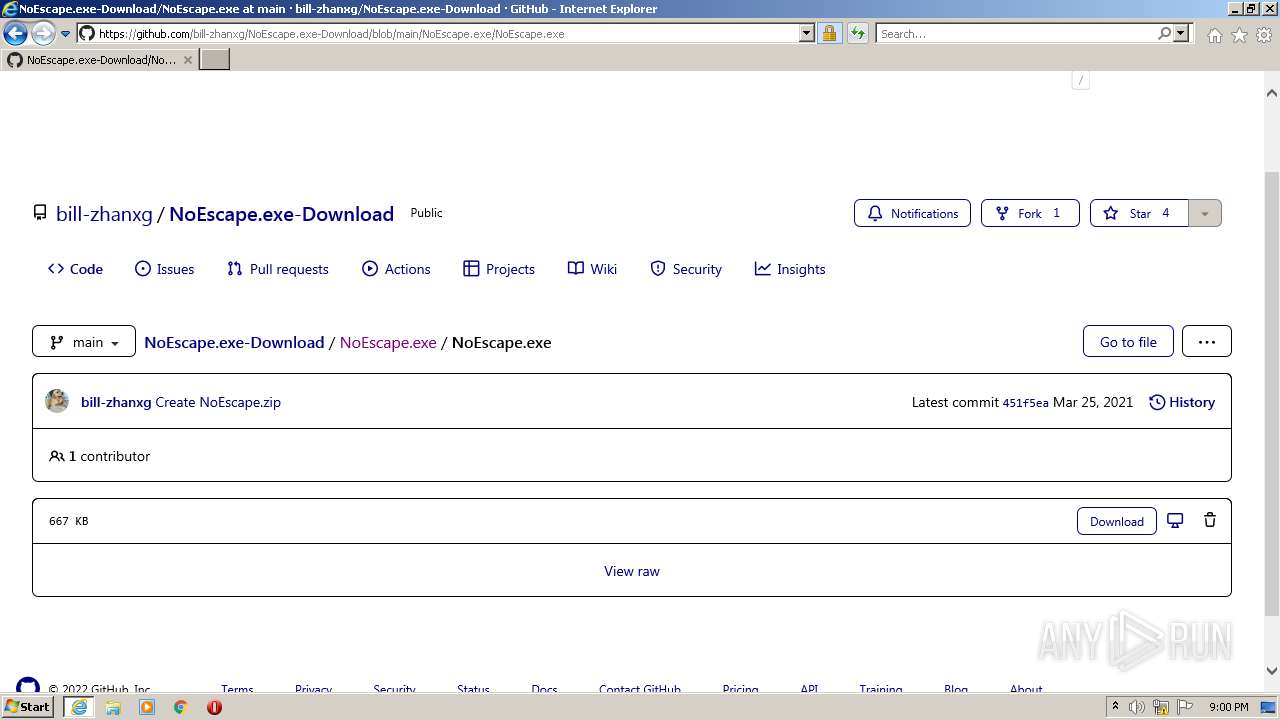Open a new blank tab

(x=215, y=60)
